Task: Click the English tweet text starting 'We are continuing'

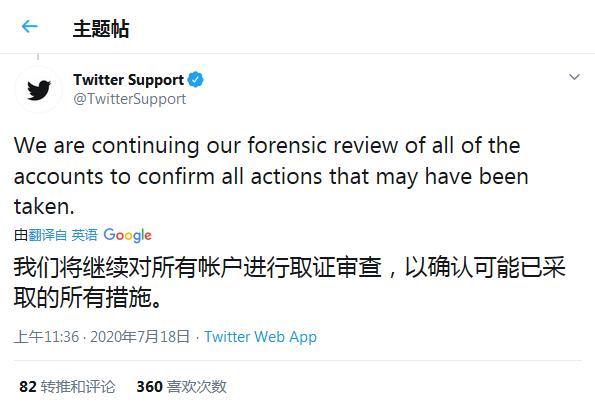Action: coord(271,176)
